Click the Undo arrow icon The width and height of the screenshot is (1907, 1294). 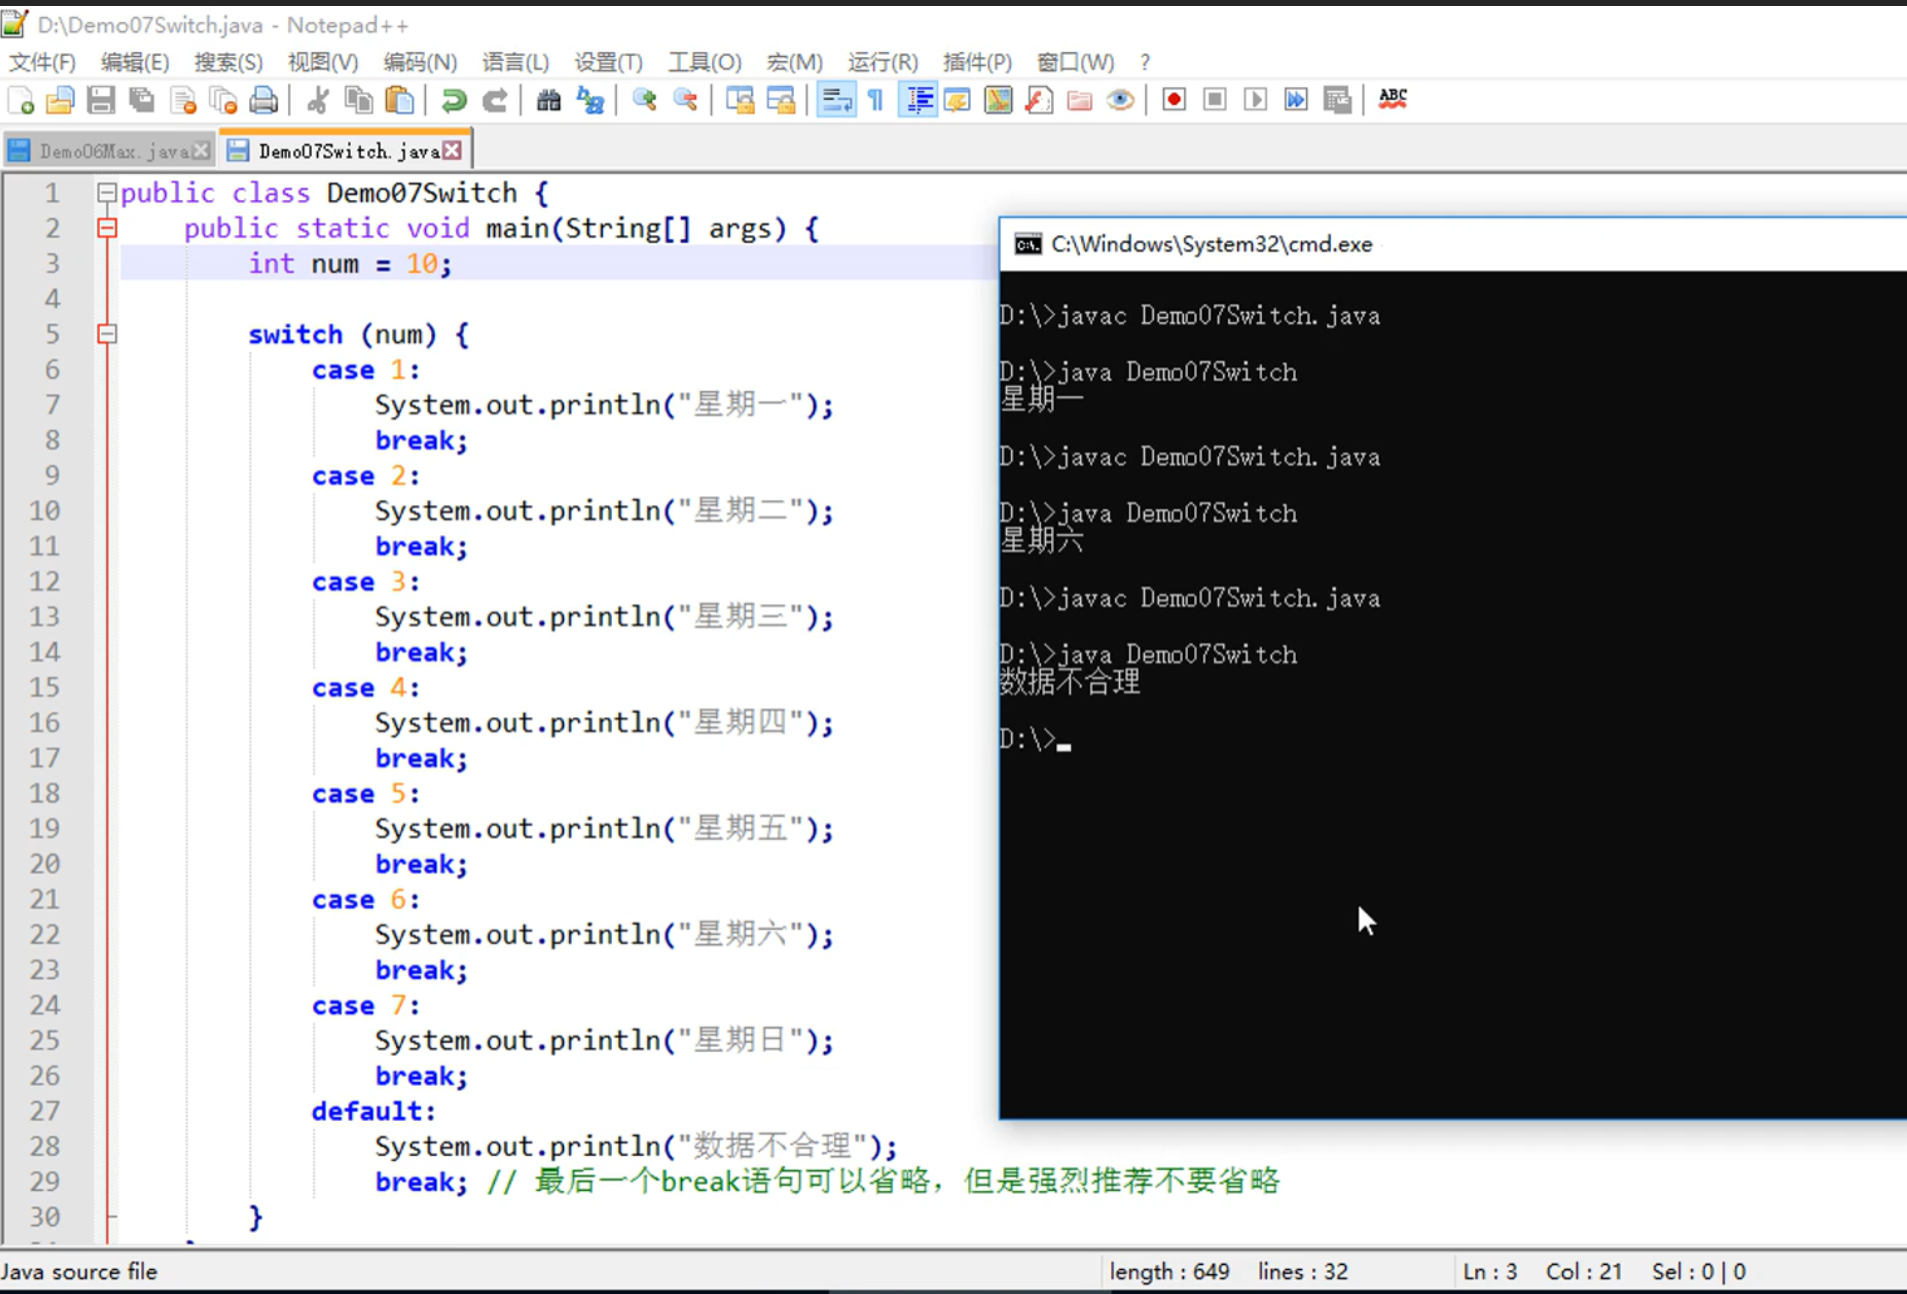click(453, 100)
